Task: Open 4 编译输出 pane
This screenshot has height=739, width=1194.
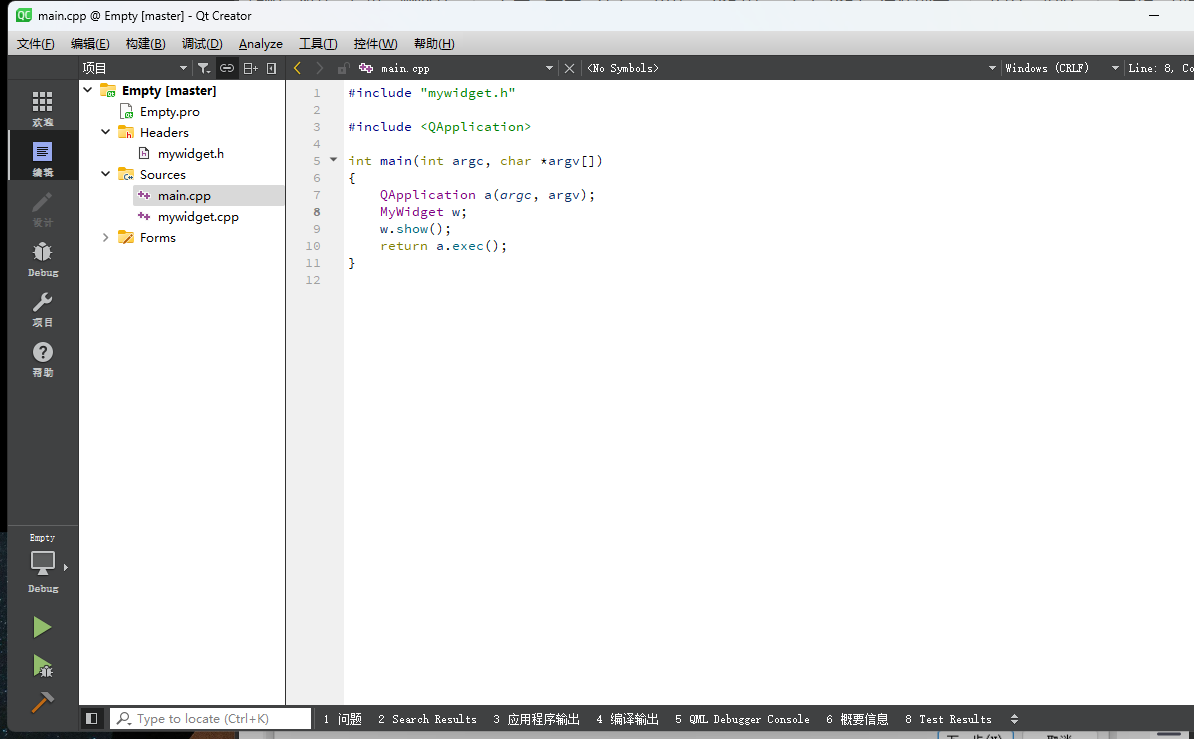Action: coord(627,718)
